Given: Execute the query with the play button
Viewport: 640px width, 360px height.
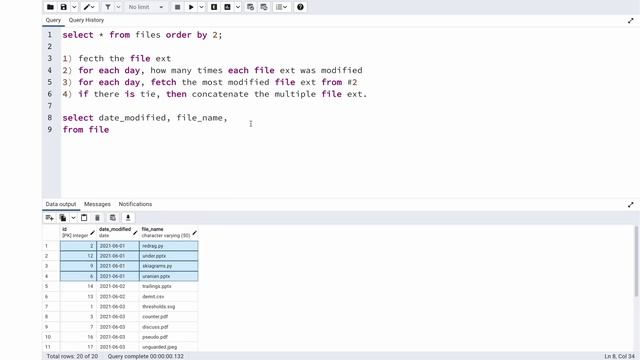Looking at the screenshot, I should tap(191, 7).
